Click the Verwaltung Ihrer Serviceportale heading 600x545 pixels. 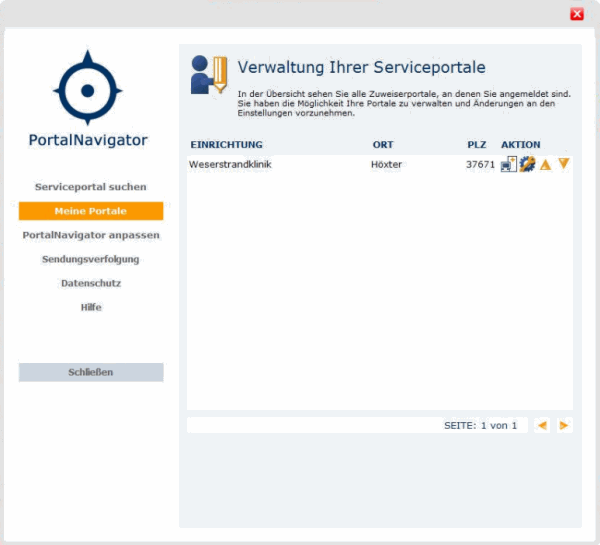click(362, 67)
